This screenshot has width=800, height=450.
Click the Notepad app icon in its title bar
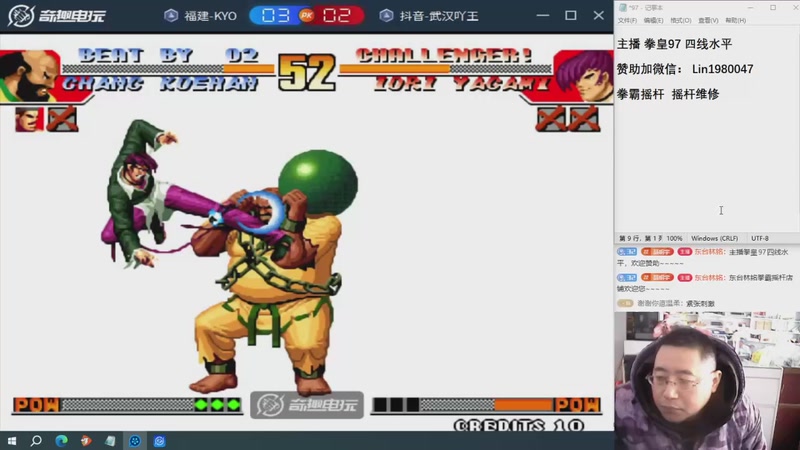[x=622, y=8]
